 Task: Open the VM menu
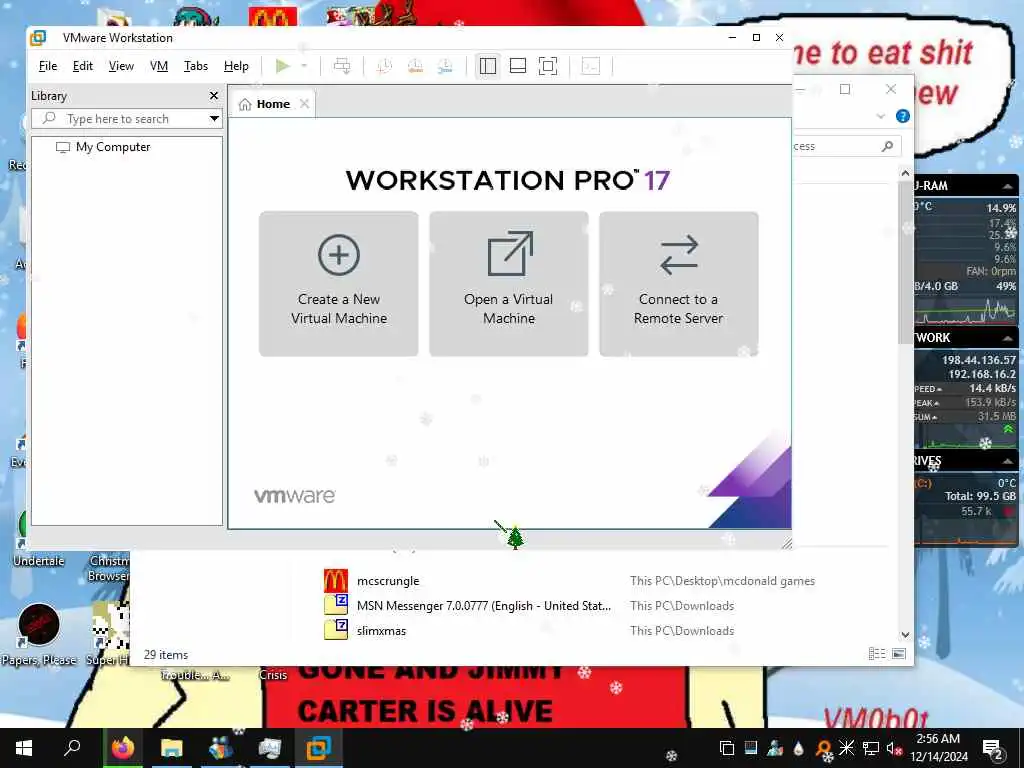159,66
